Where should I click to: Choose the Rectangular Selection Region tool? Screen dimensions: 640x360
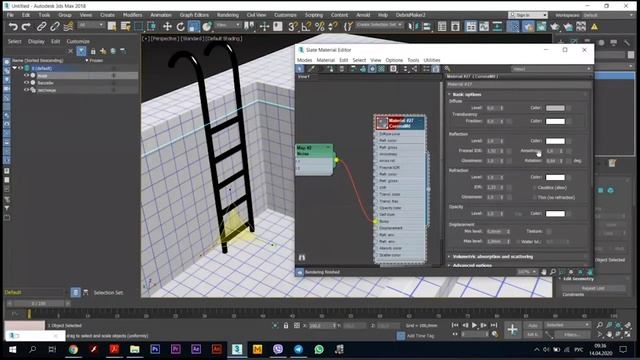point(139,27)
